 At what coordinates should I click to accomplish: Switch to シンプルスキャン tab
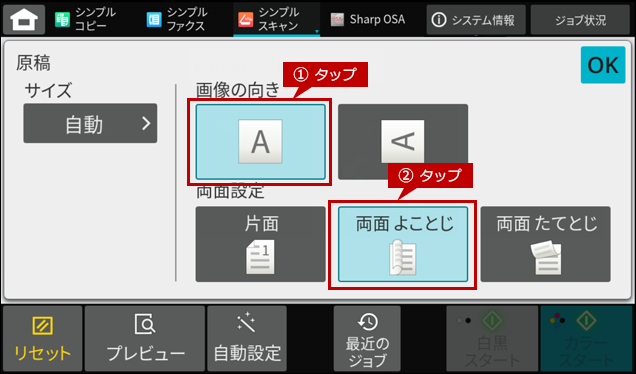click(x=277, y=19)
